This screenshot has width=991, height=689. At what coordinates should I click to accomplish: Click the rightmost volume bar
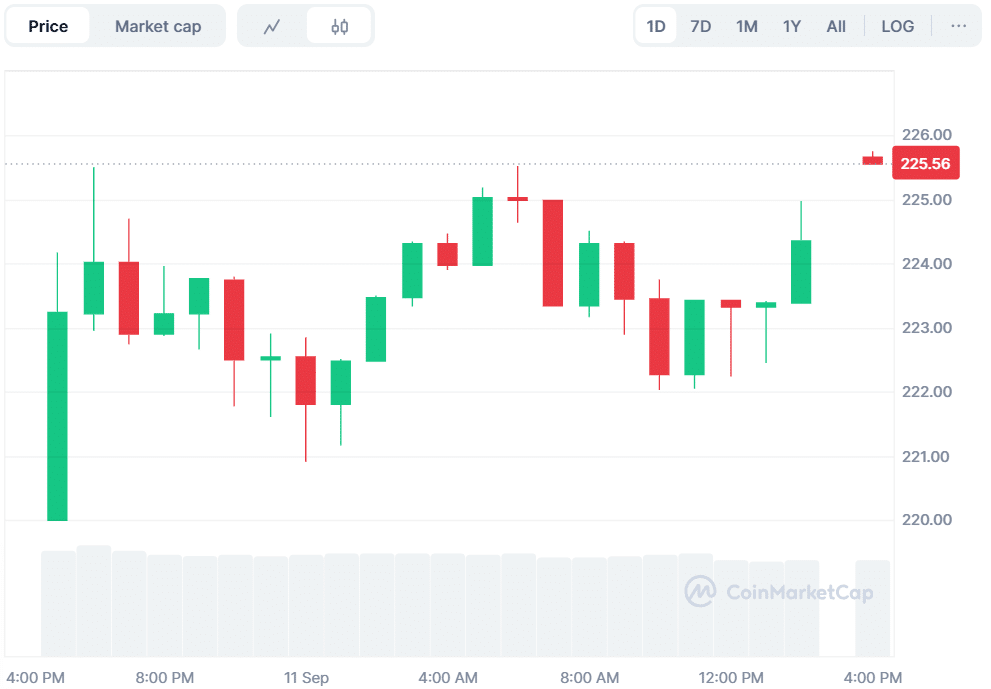[x=872, y=608]
